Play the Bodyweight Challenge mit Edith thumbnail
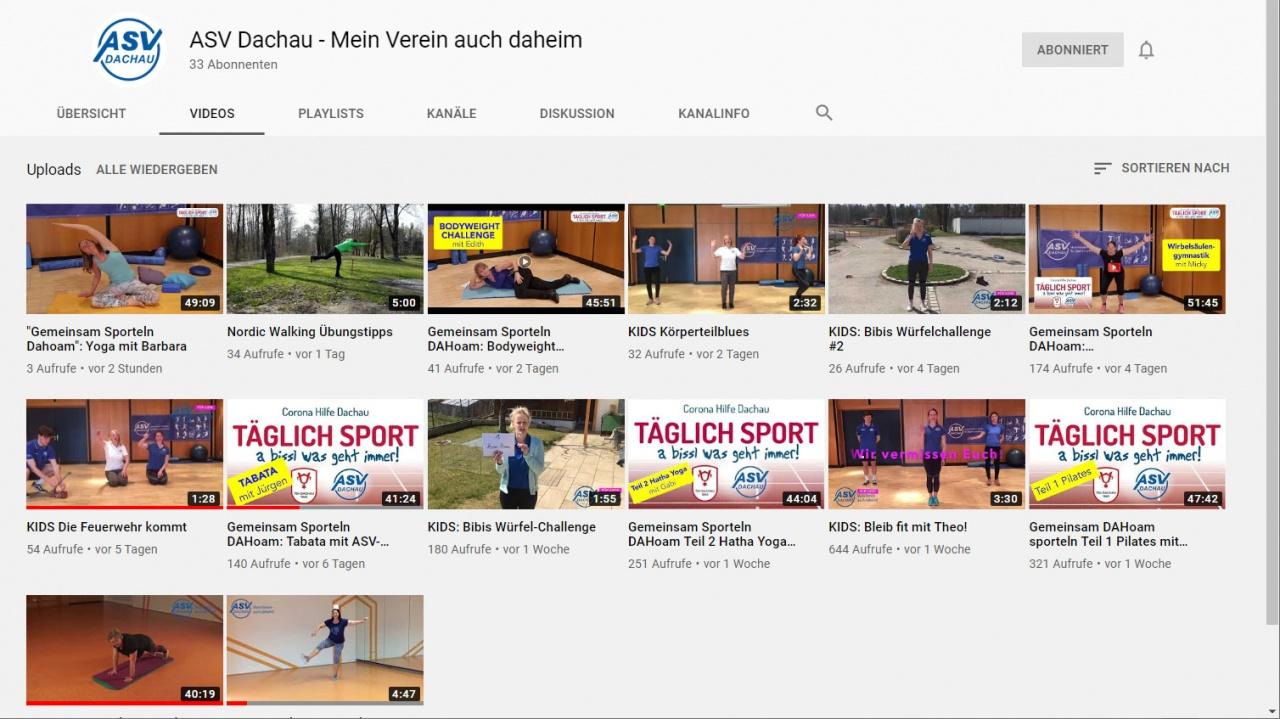 (526, 259)
